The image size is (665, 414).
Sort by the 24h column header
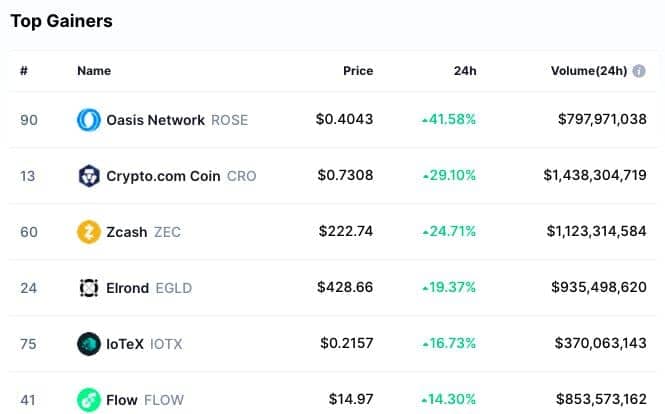tap(465, 71)
